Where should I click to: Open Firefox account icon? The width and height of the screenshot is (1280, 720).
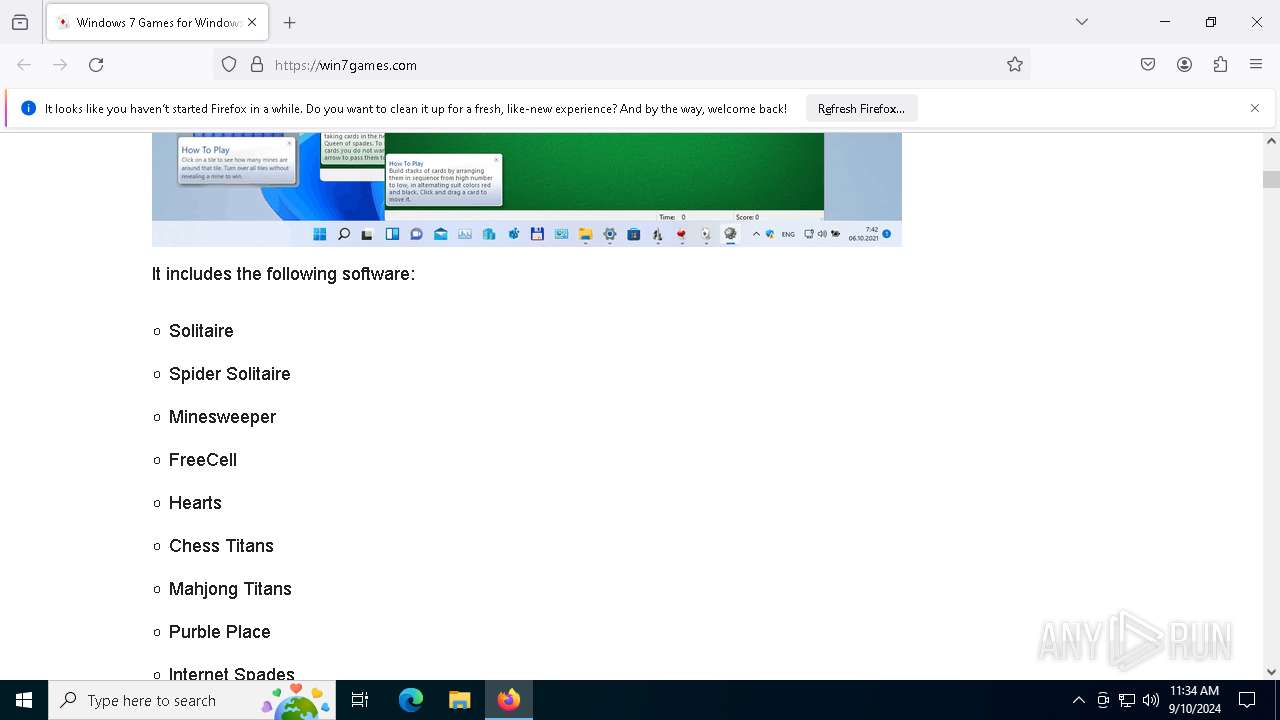pyautogui.click(x=1184, y=65)
